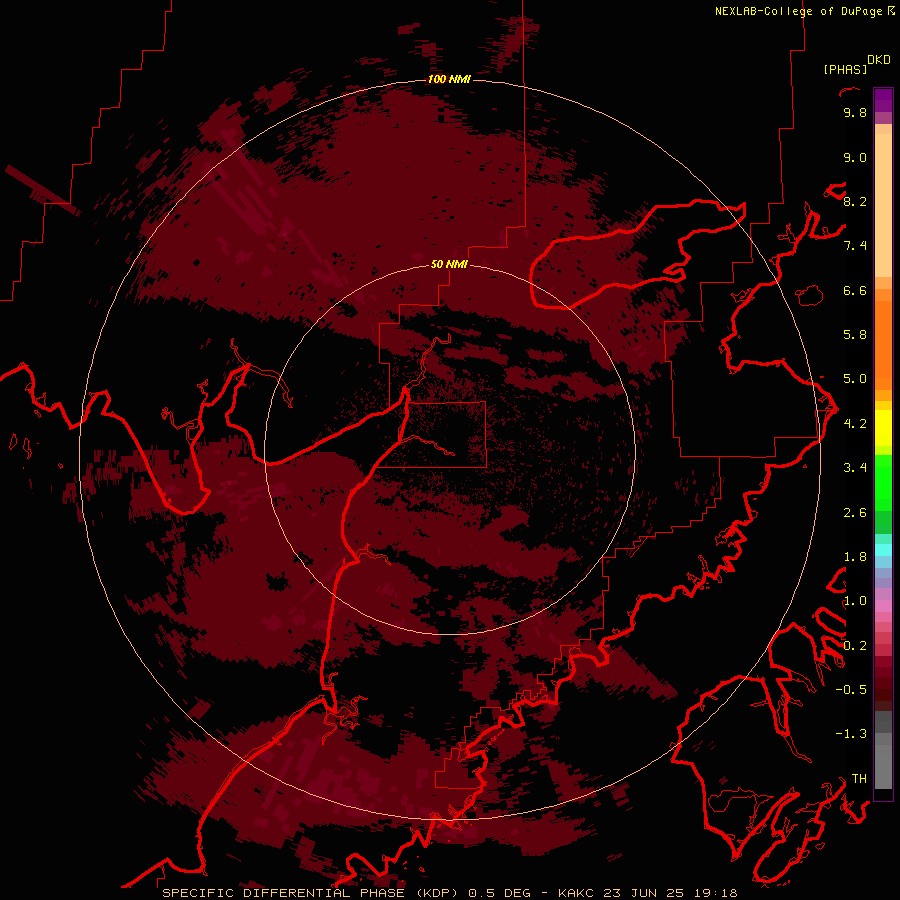
Task: Click the (KDP) abbreviation in the footer
Action: [437, 893]
